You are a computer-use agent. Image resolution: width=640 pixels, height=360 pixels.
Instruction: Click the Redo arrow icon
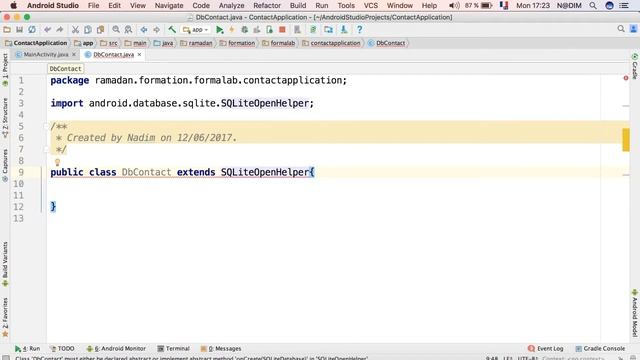[x=60, y=30]
